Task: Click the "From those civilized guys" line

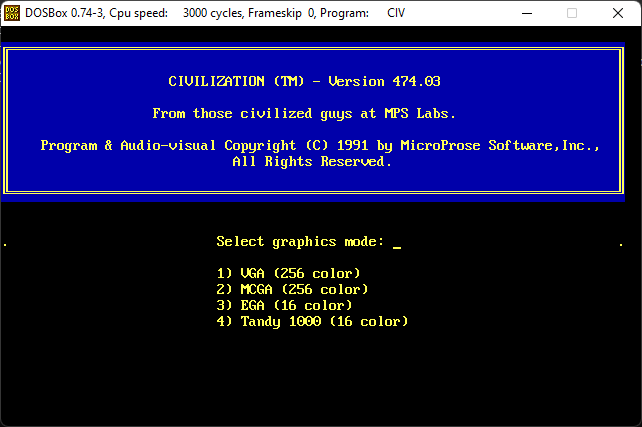Action: (x=304, y=113)
